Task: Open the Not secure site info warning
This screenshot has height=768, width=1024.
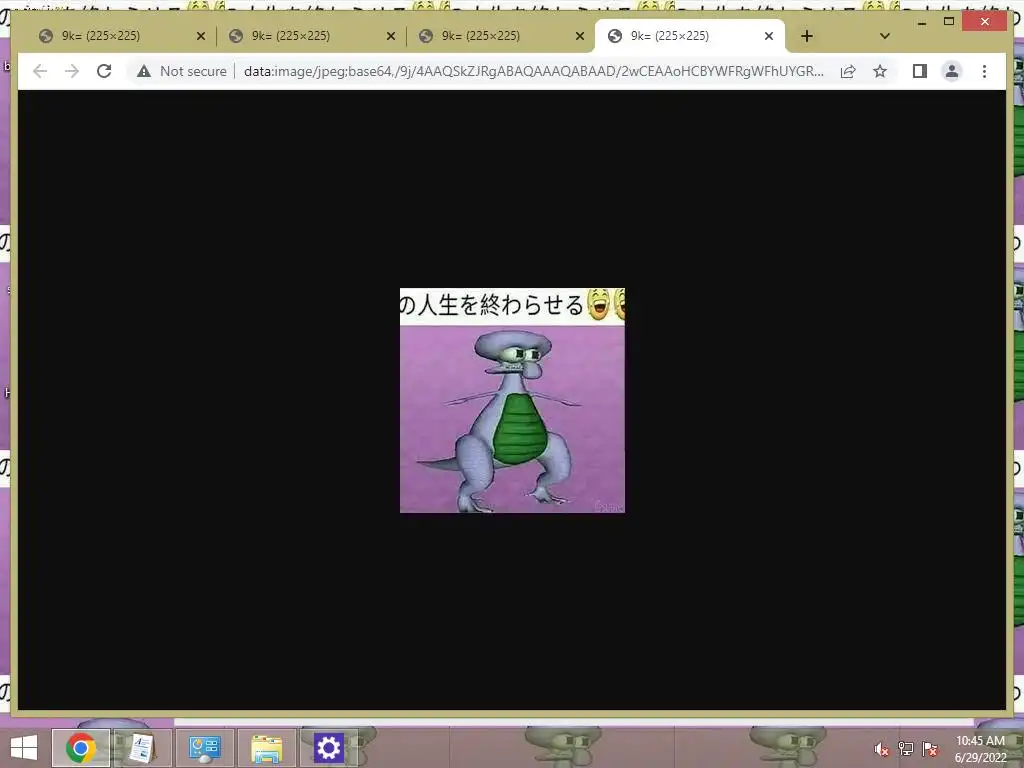Action: tap(182, 71)
